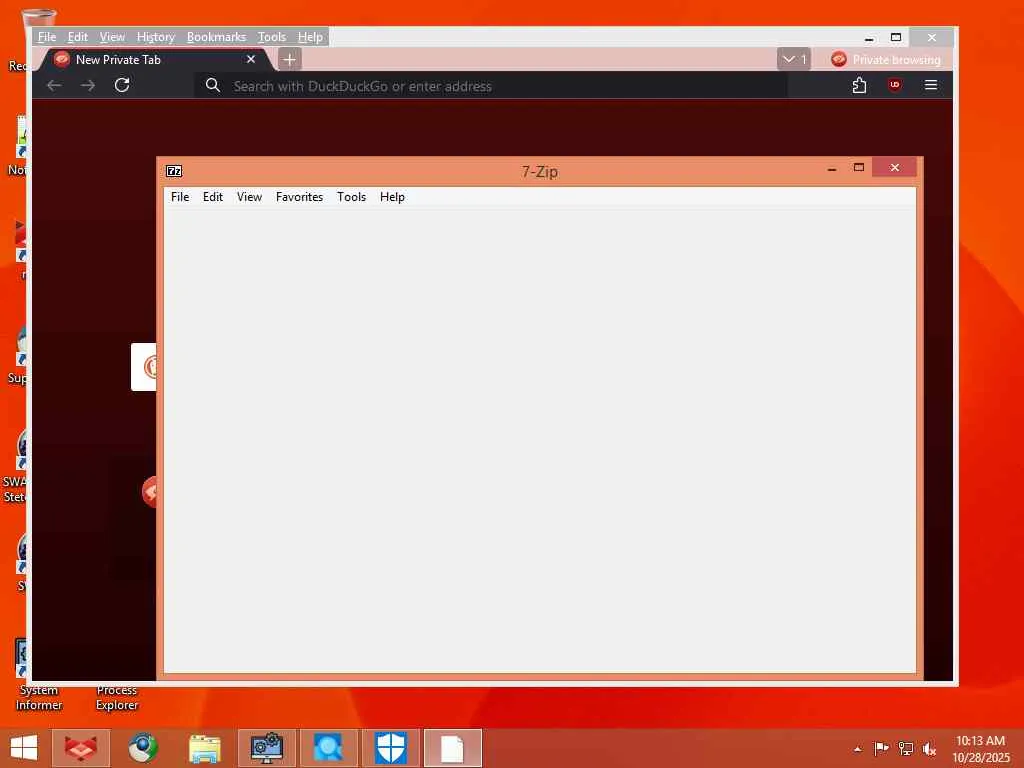Open the 7-Zip View menu
The height and width of the screenshot is (768, 1024).
point(249,197)
